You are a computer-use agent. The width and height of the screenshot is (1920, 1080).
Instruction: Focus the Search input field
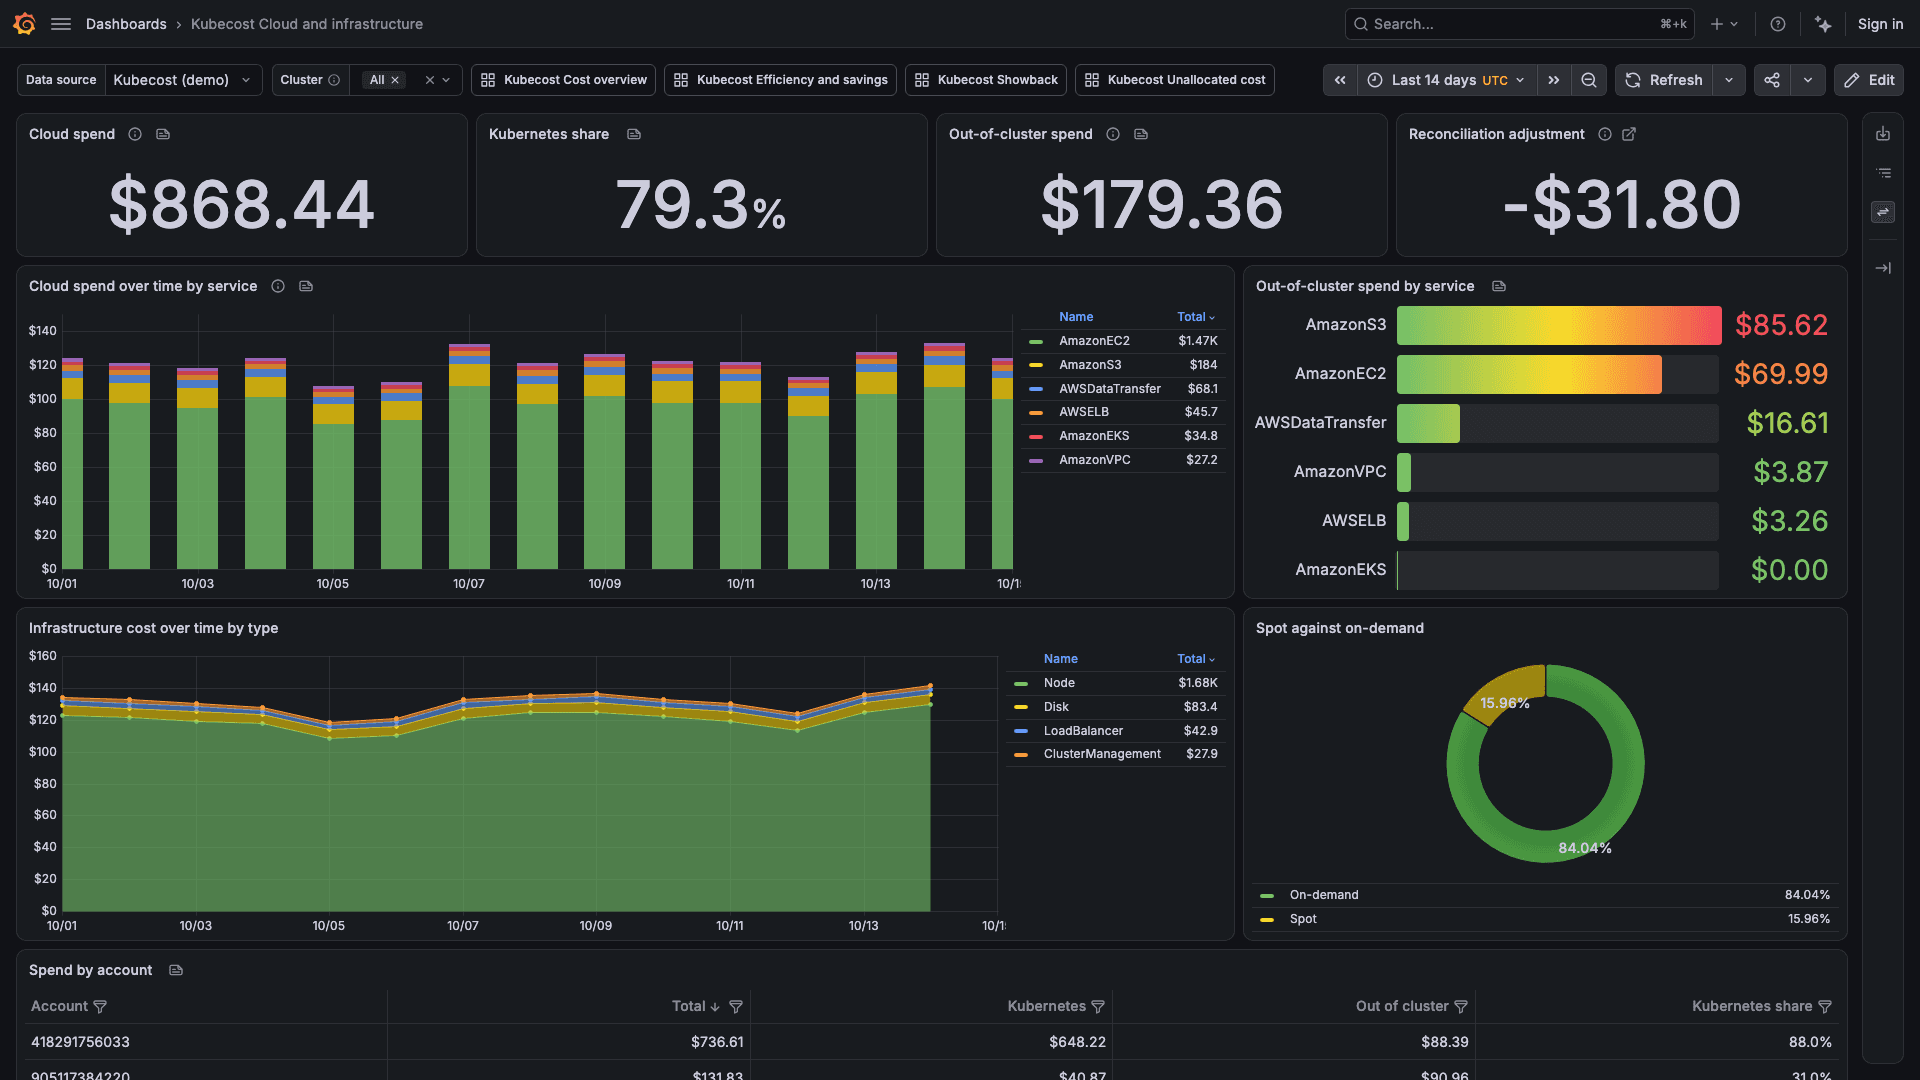1519,24
